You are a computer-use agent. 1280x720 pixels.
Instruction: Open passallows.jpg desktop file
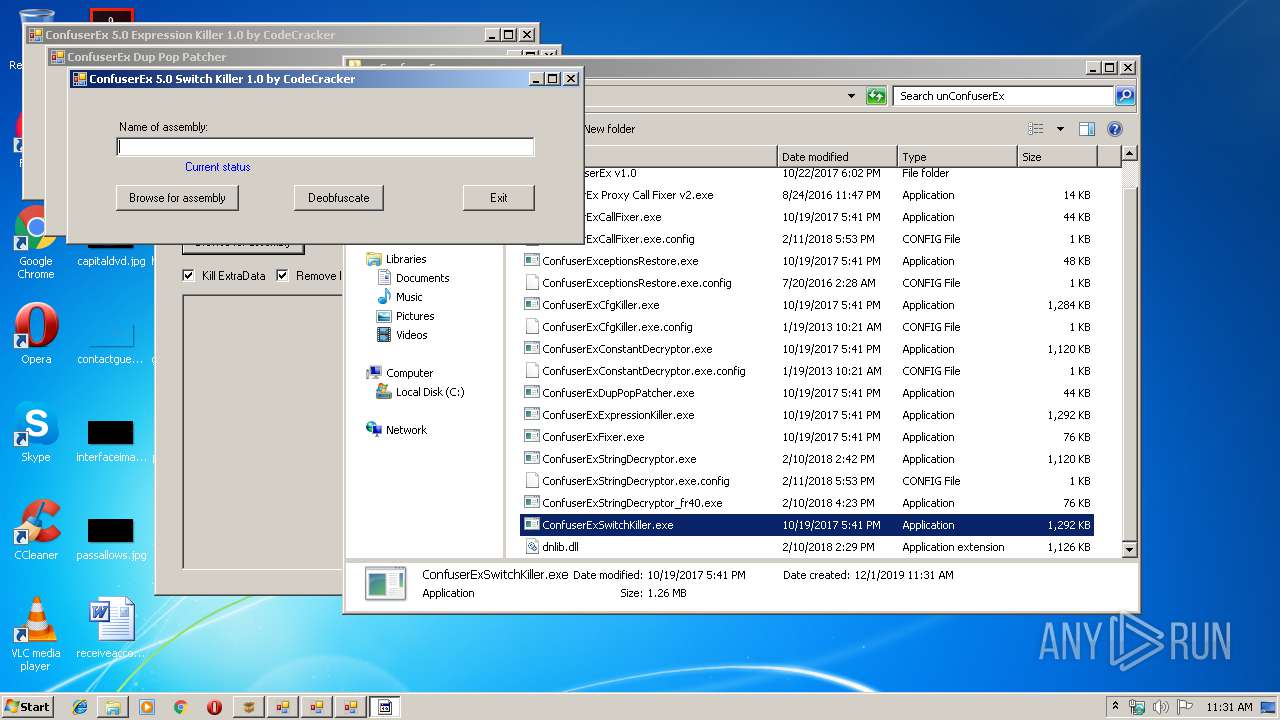point(110,540)
